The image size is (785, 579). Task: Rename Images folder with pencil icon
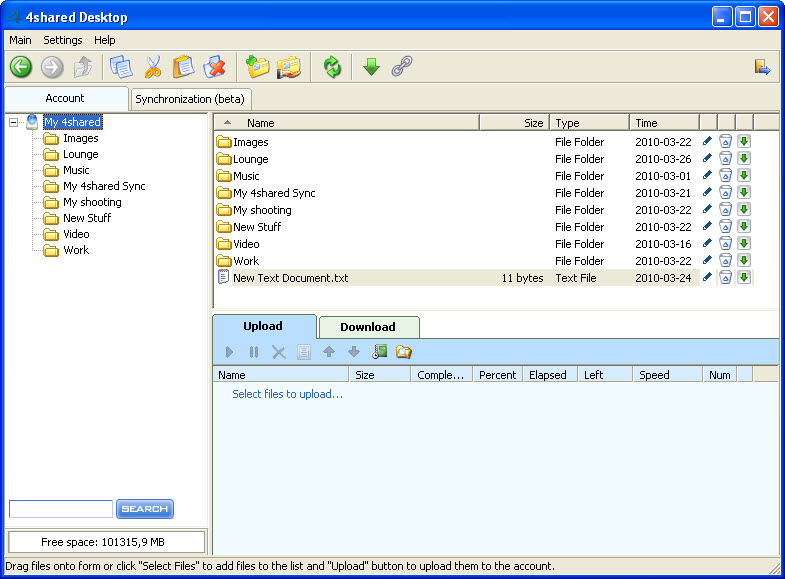pos(707,141)
